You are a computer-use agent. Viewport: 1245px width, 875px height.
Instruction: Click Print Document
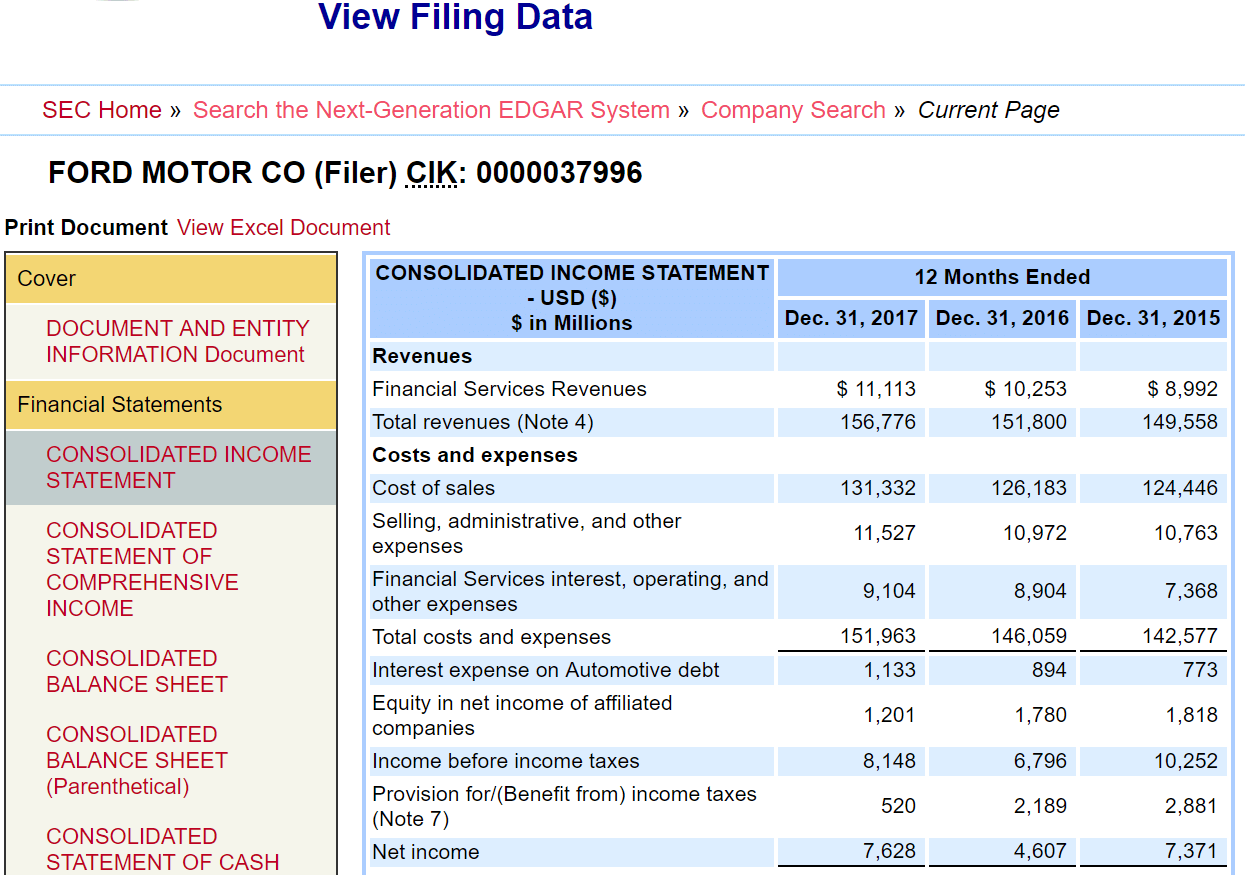(86, 228)
